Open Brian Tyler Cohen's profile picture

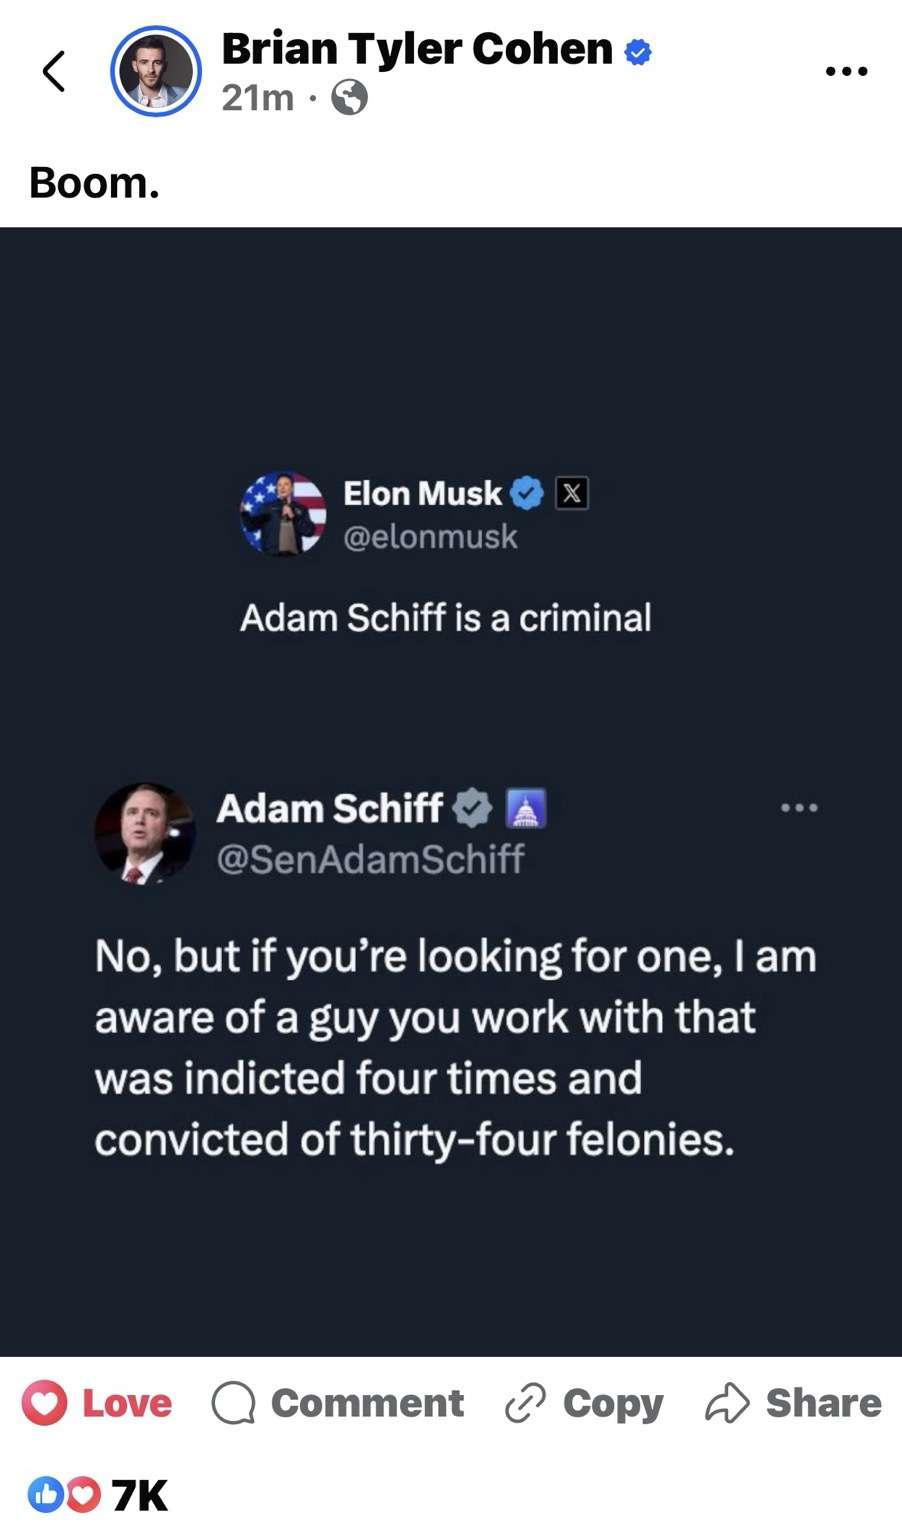point(156,71)
